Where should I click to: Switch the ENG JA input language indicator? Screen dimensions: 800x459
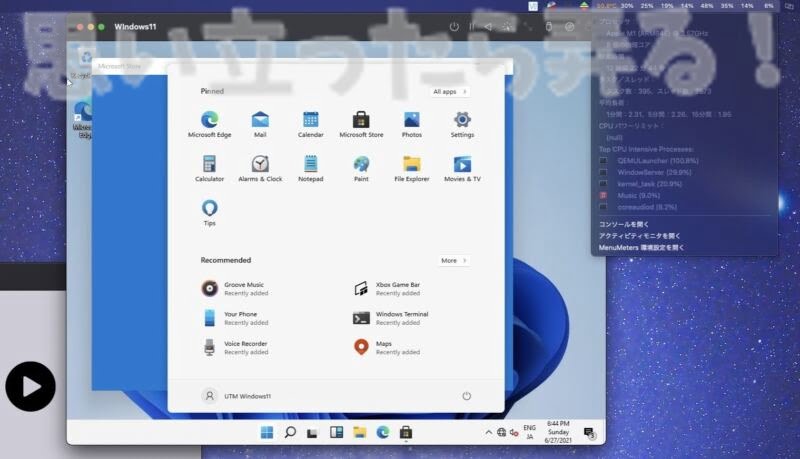click(x=530, y=432)
